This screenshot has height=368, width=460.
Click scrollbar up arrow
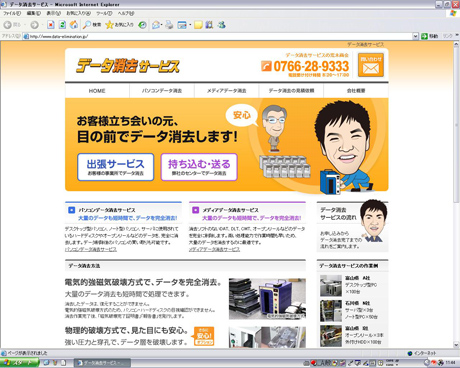click(456, 45)
